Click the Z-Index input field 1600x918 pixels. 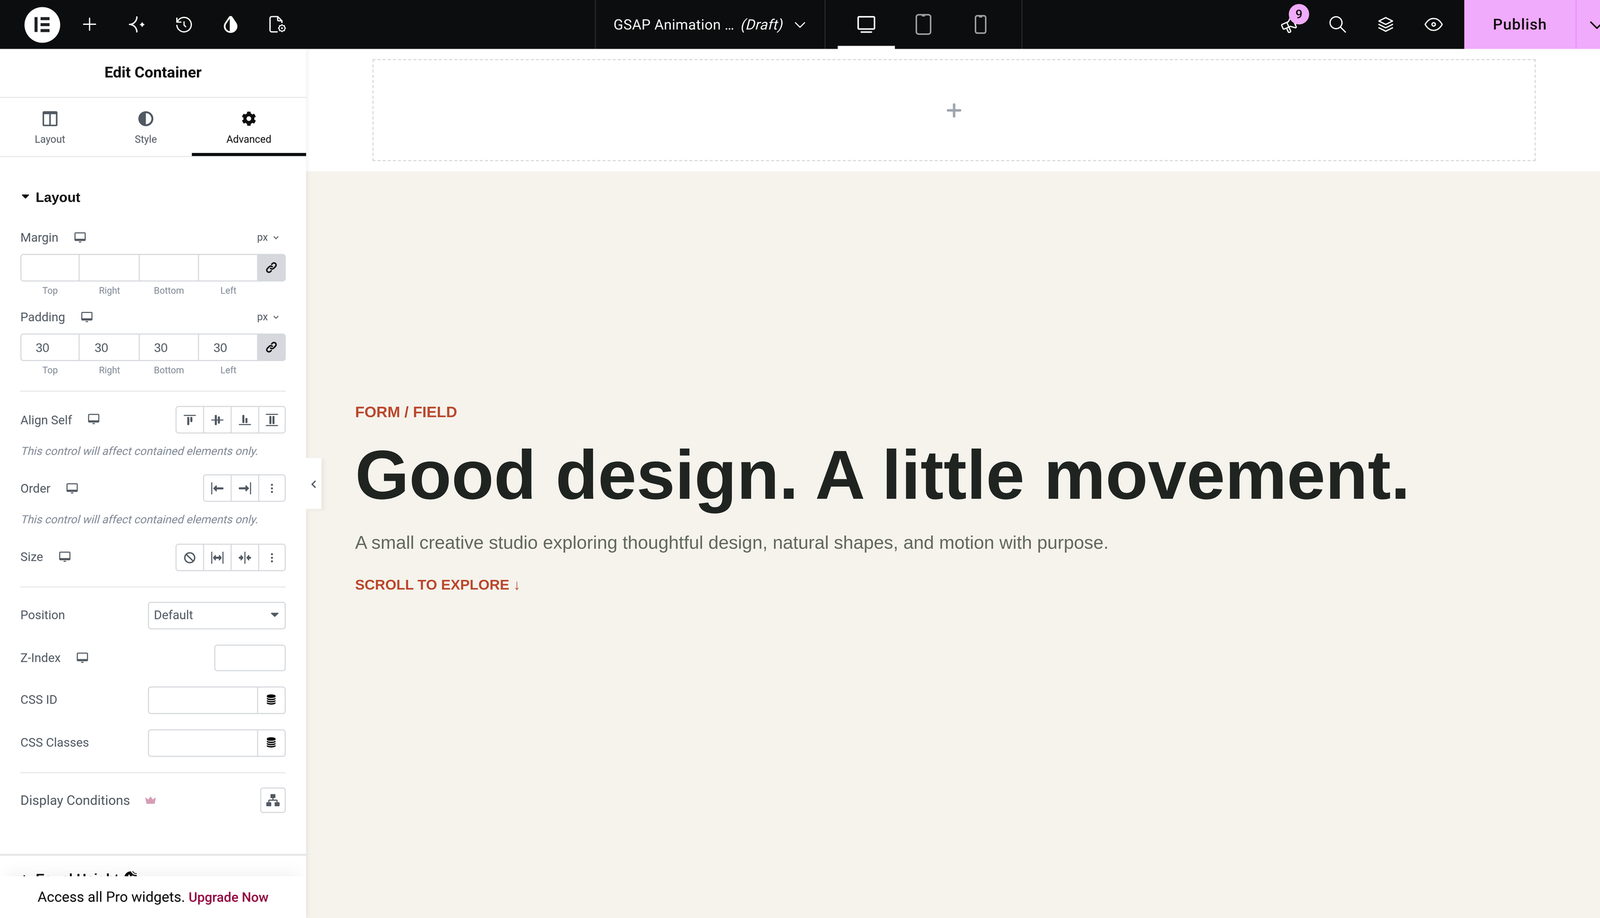(x=250, y=658)
